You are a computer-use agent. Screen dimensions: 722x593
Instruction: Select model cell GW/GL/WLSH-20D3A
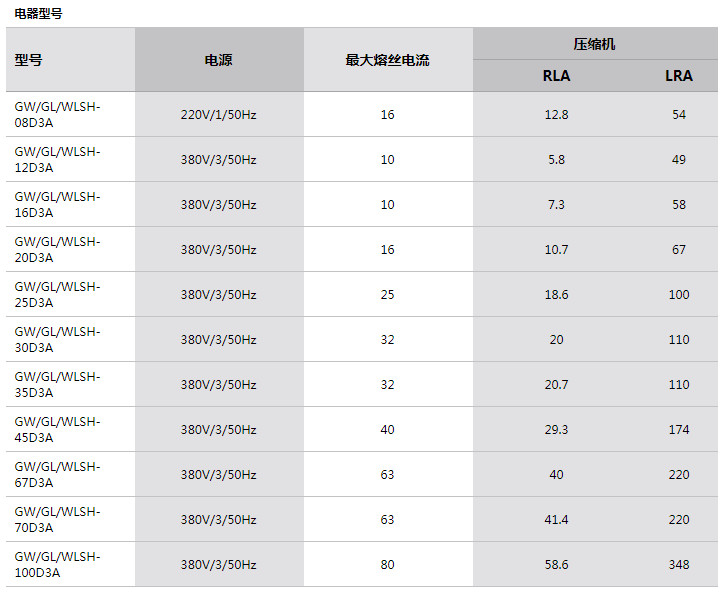click(58, 249)
